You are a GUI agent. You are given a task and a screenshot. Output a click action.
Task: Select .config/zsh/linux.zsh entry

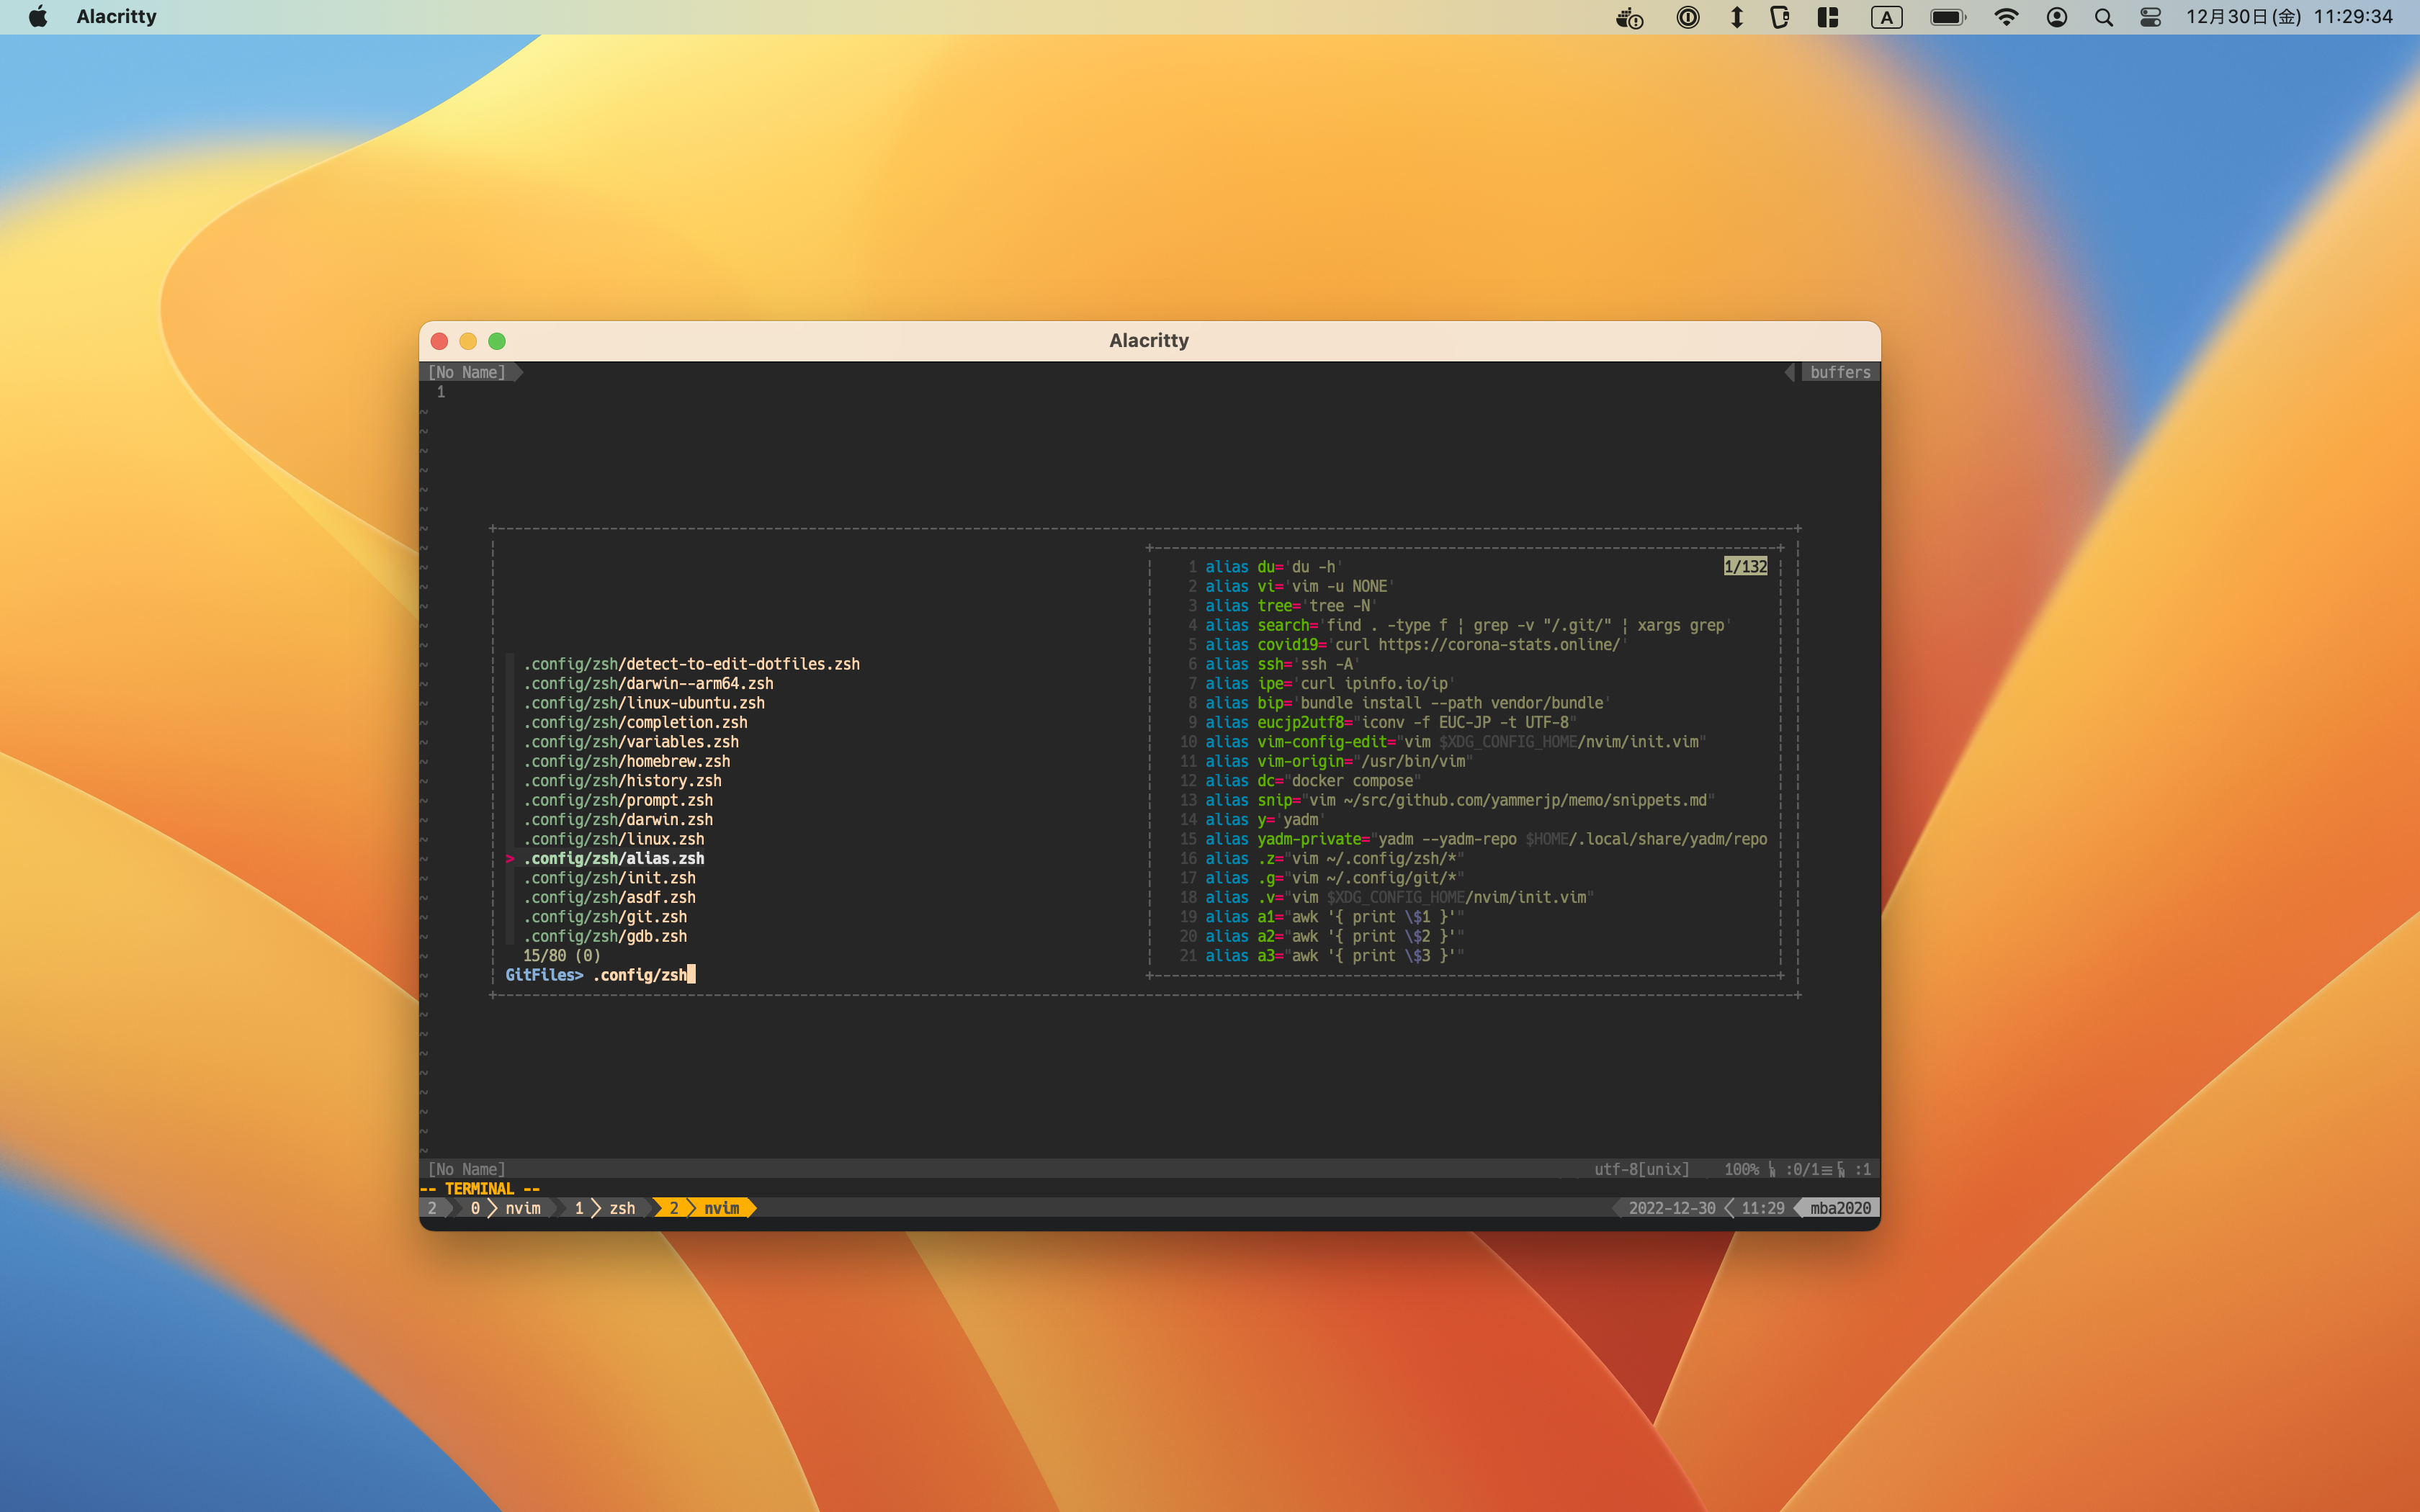pos(614,839)
